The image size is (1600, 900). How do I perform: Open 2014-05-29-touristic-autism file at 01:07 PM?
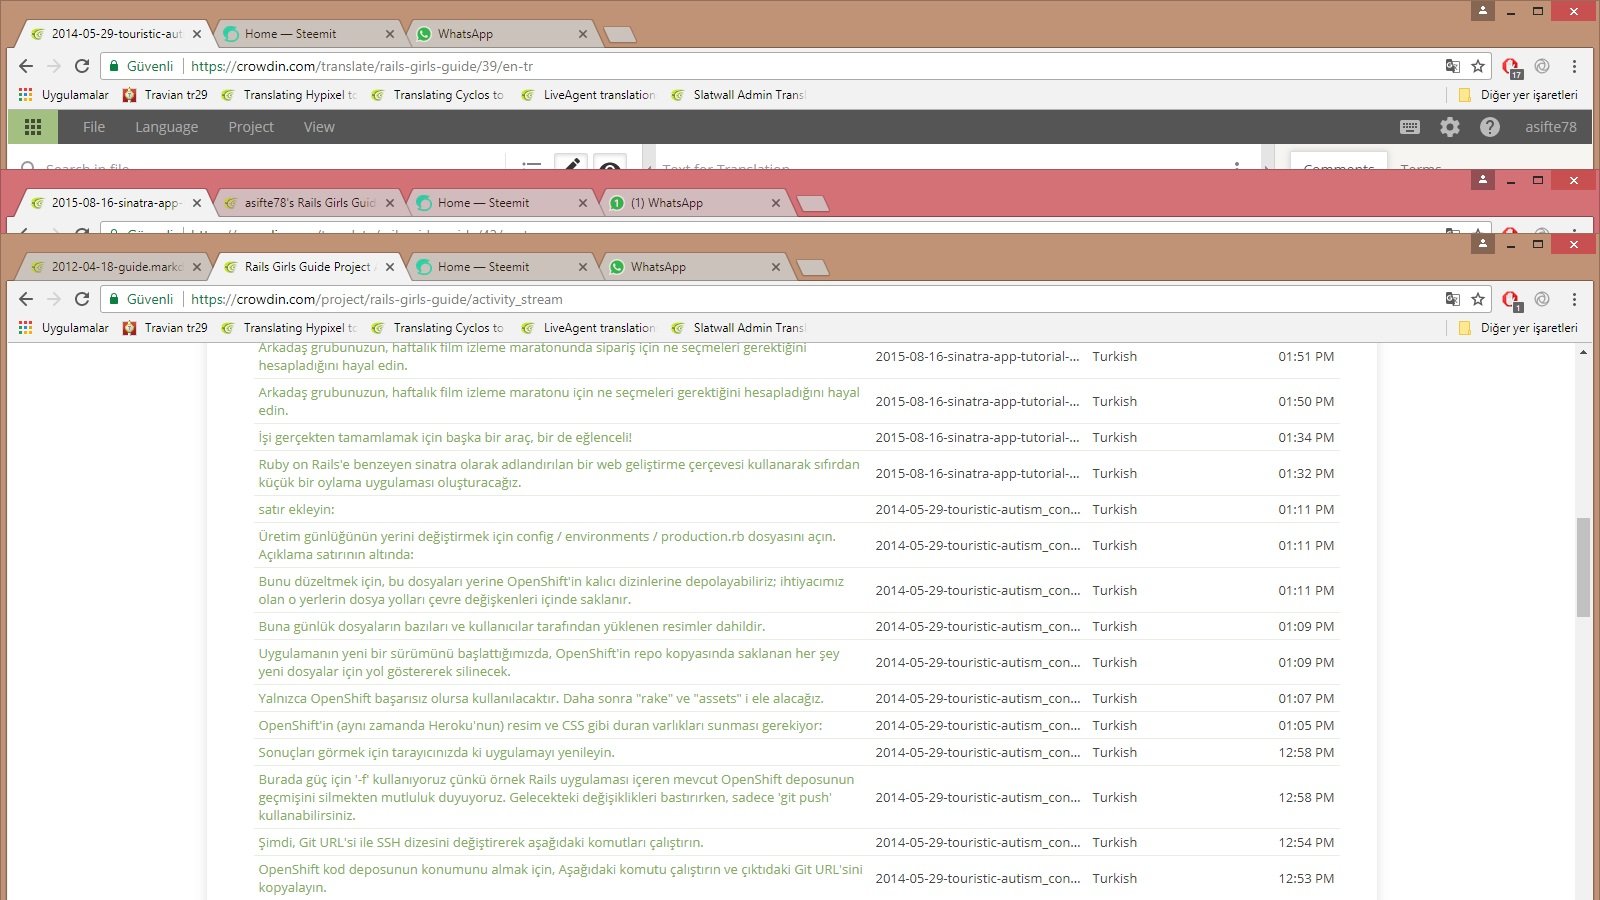977,699
